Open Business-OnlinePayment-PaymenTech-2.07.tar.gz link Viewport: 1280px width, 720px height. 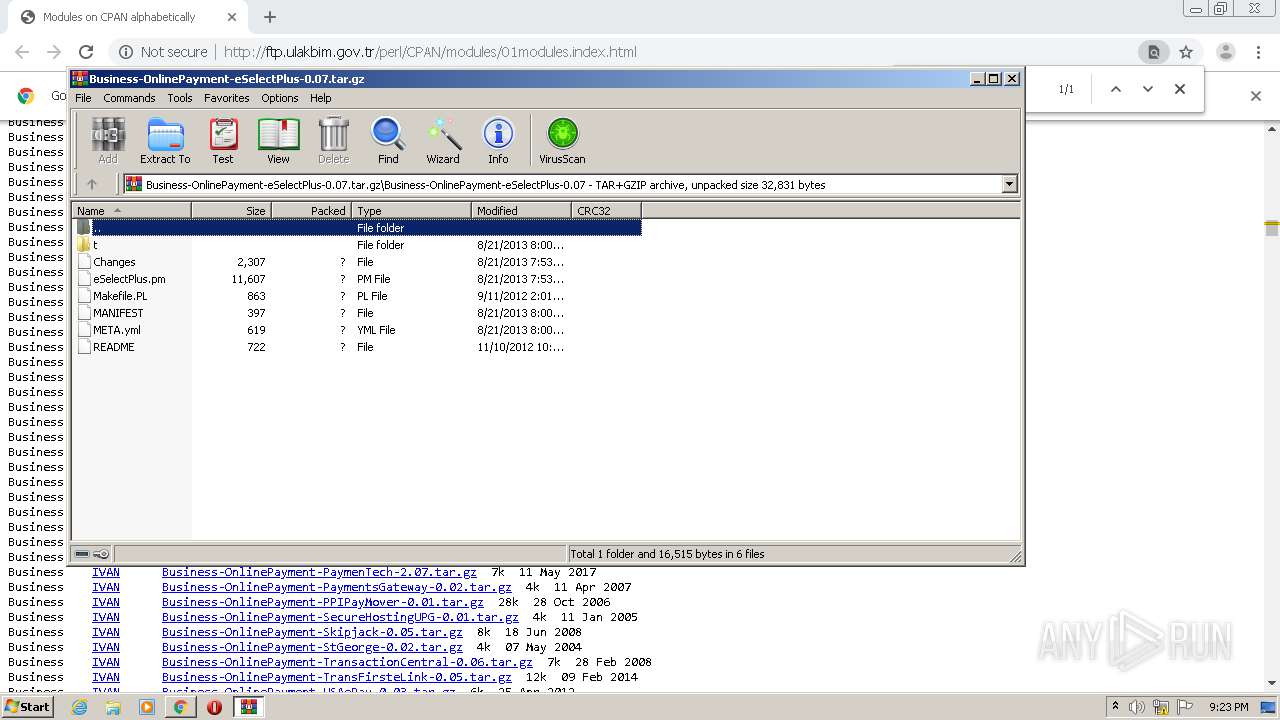pos(319,572)
